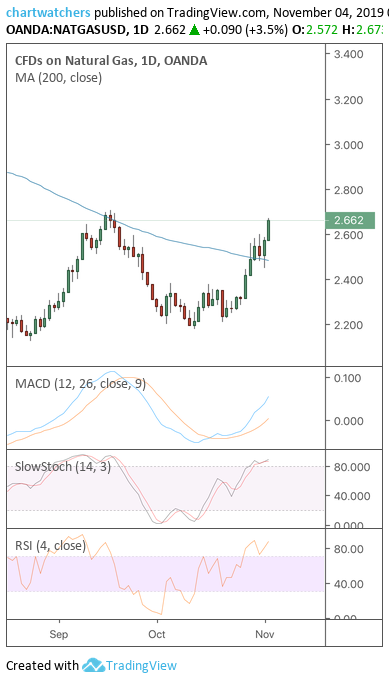This screenshot has width=389, height=683.
Task: Click the 3.000 price axis label
Action: pyautogui.click(x=348, y=145)
